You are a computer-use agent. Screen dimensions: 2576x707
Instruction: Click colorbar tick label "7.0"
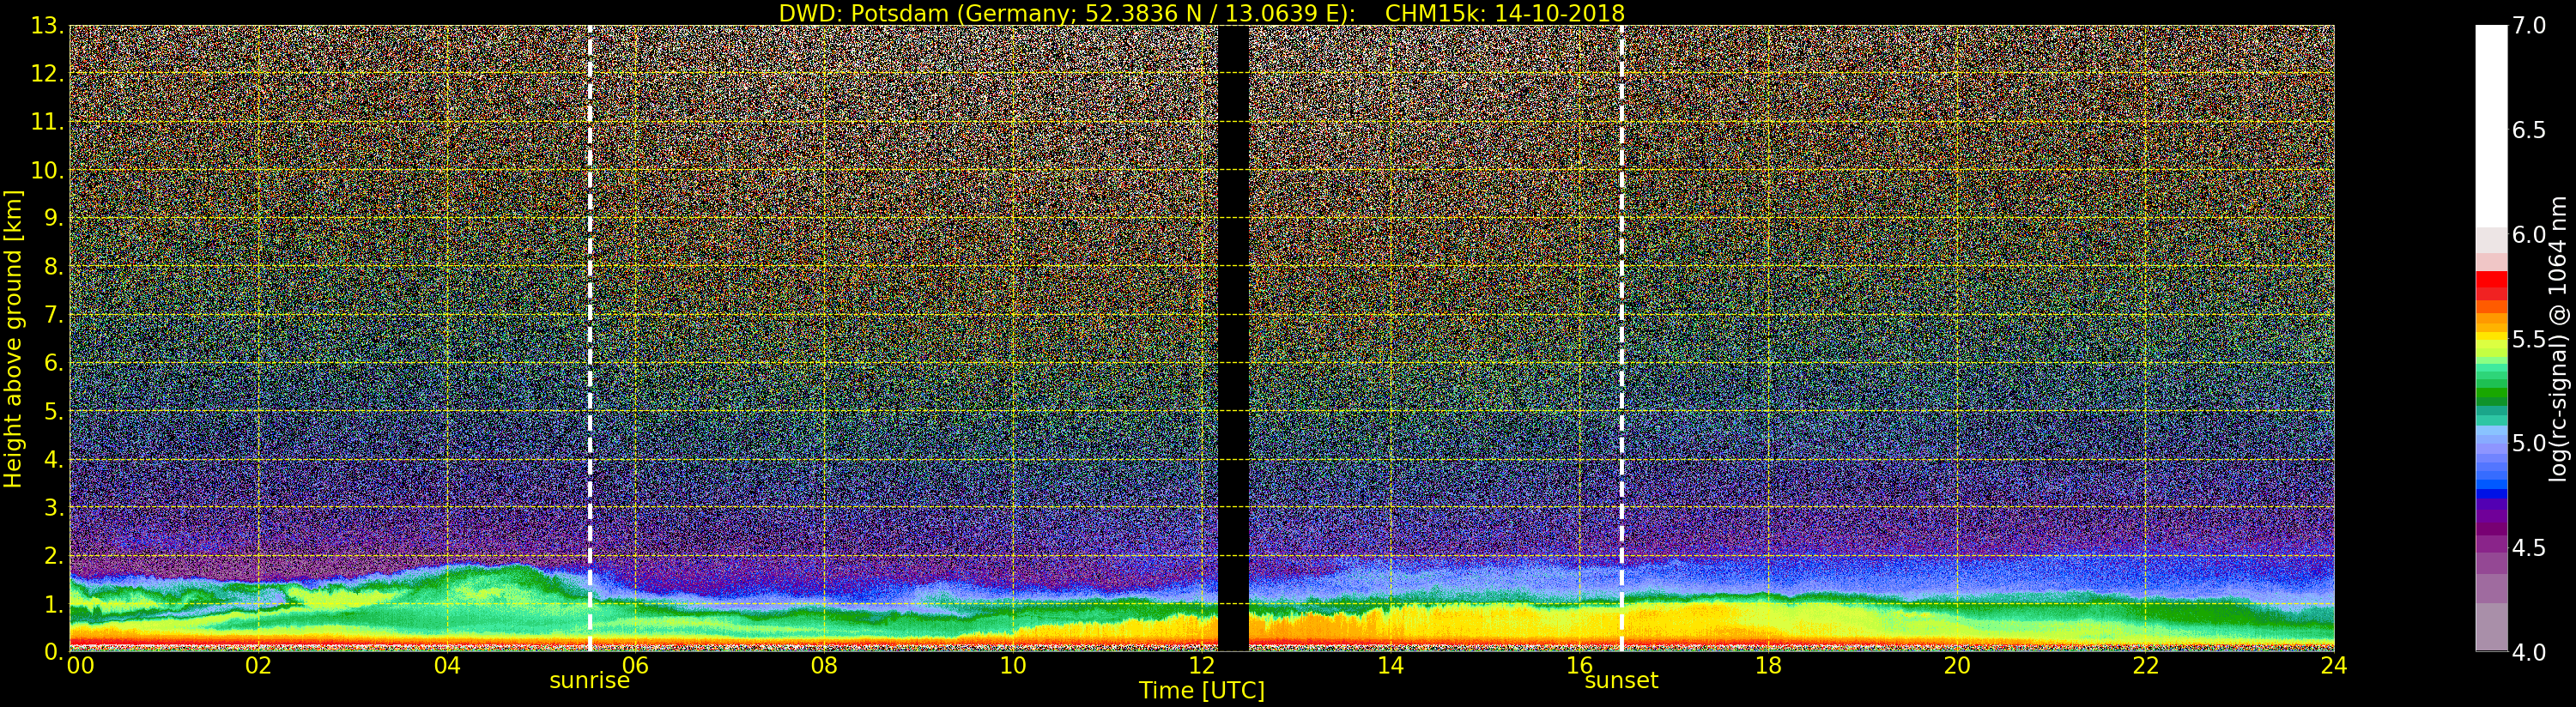[x=2529, y=26]
